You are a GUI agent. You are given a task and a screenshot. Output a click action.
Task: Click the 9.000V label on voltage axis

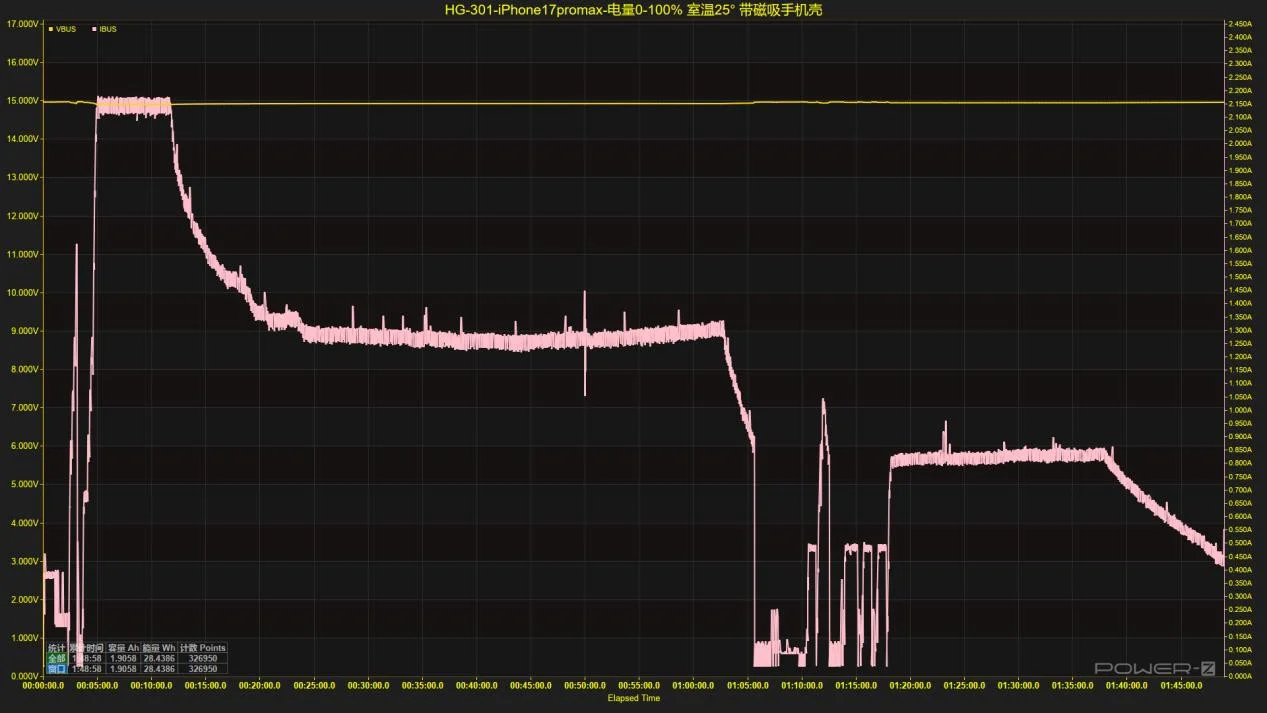[24, 331]
